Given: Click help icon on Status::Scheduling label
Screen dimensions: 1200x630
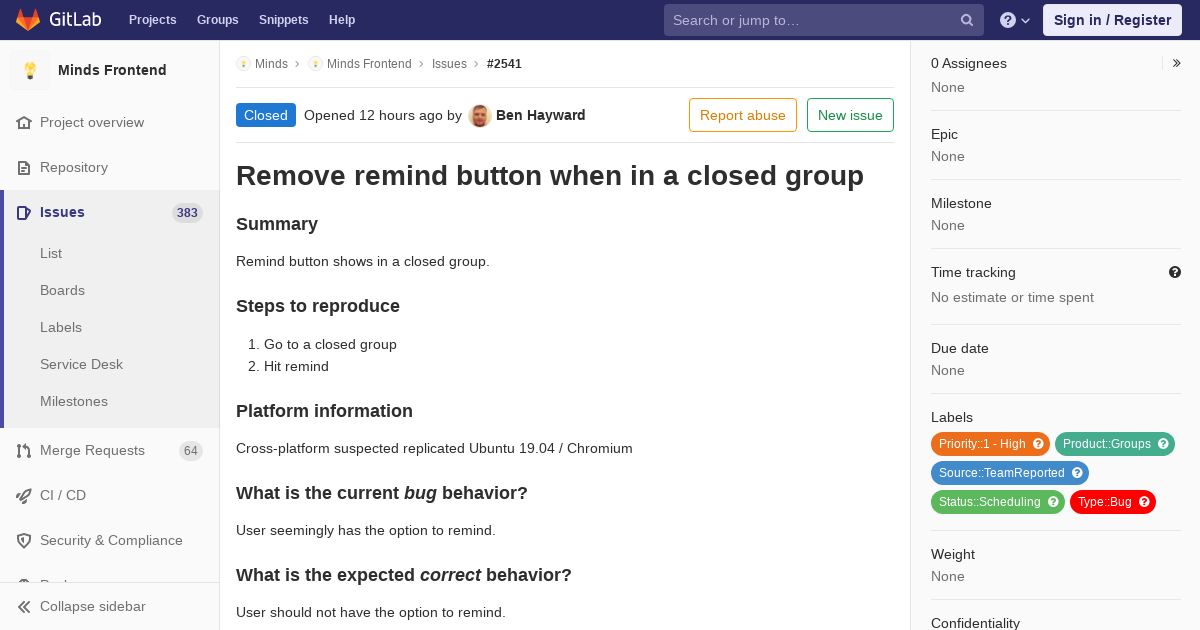Looking at the screenshot, I should click(1053, 502).
